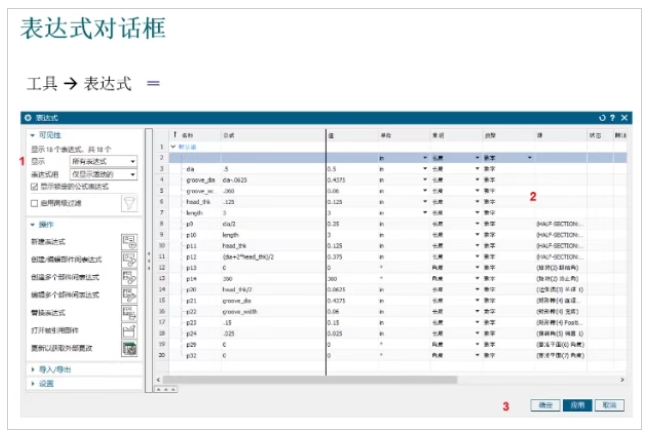Click the scrollbar left arrow under the table
649x433 pixels.
[x=158, y=380]
